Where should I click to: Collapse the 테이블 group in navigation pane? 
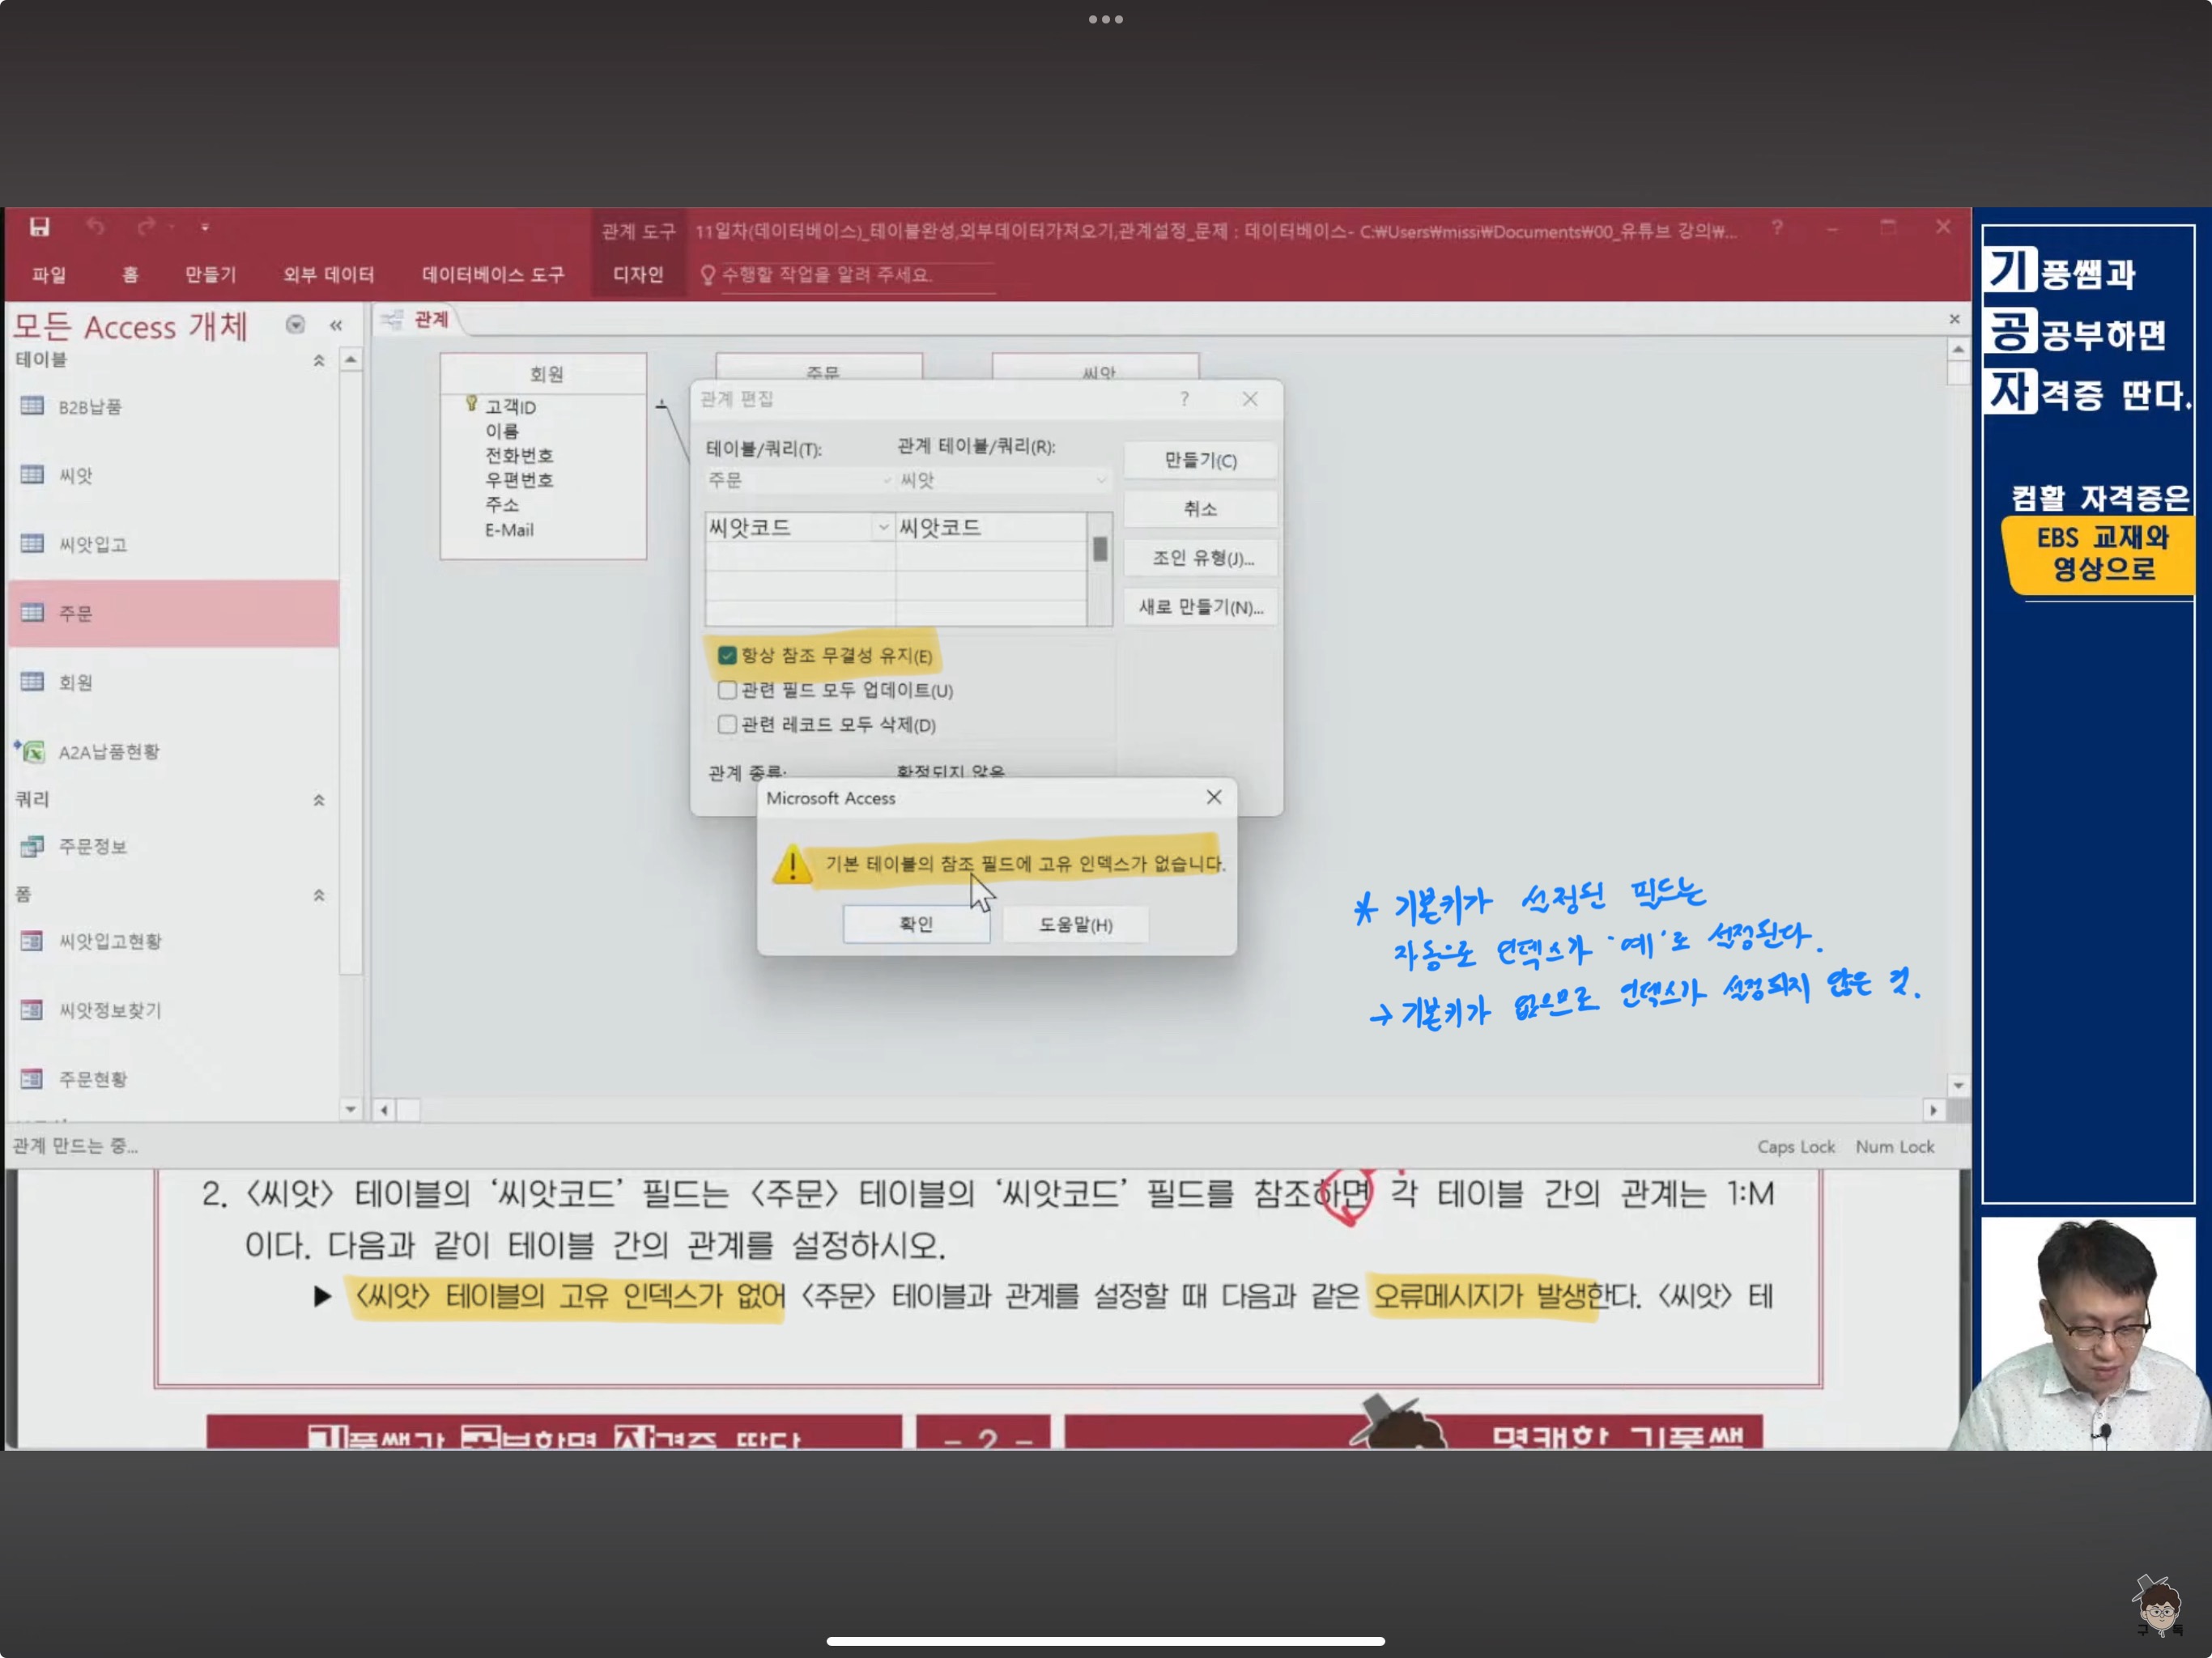[319, 360]
